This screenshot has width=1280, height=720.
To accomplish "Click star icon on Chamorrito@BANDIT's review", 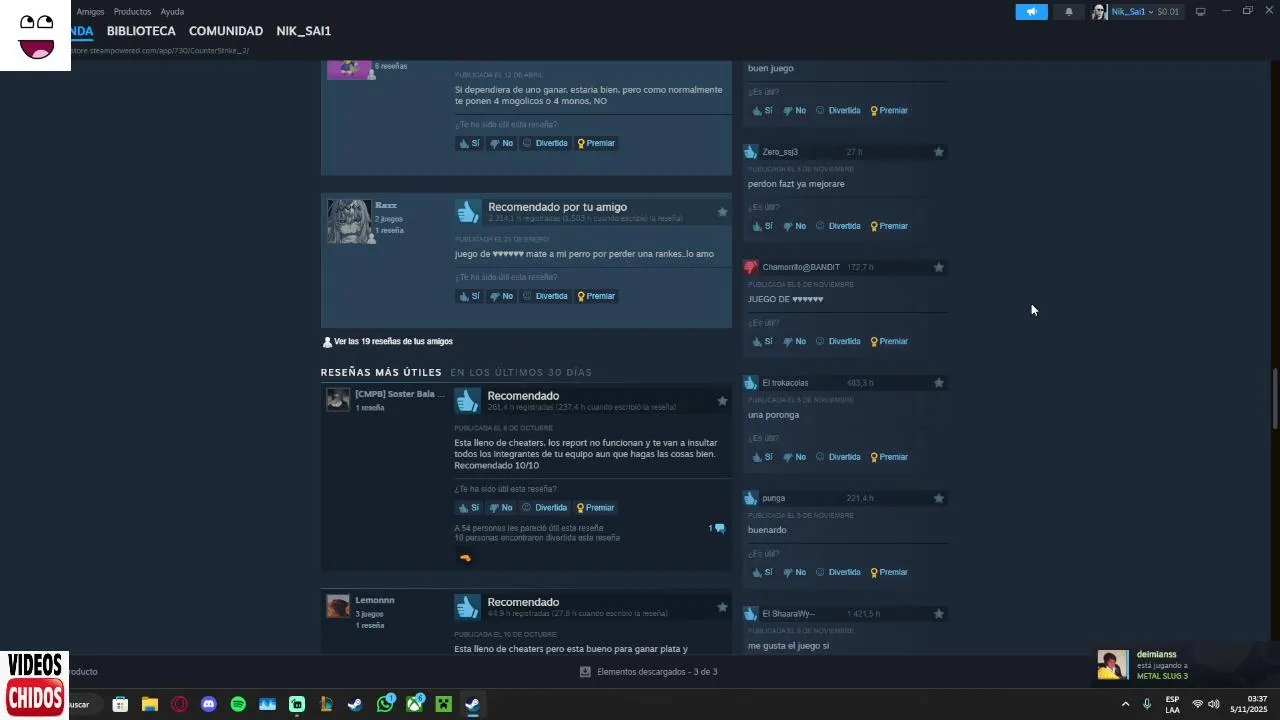I will (938, 267).
